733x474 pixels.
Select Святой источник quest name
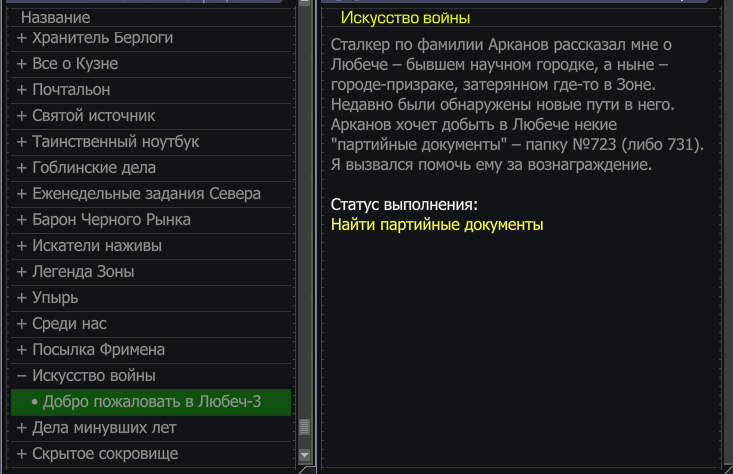93,116
